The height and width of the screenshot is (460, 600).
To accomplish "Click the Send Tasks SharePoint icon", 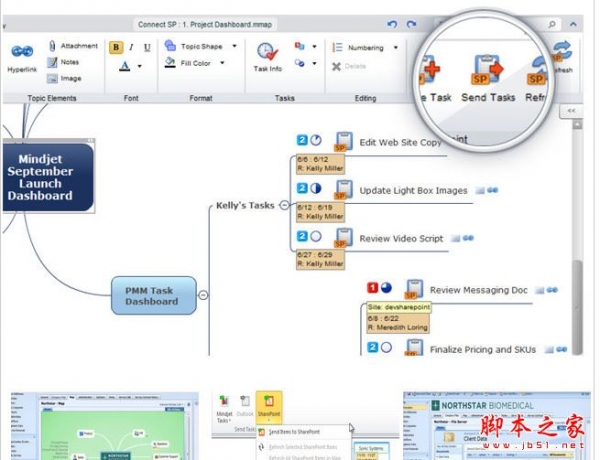I will click(488, 70).
